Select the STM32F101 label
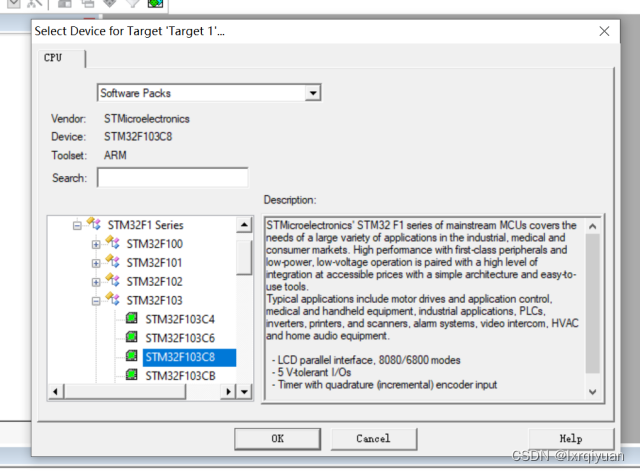Viewport: 640px width, 473px height. 154,262
